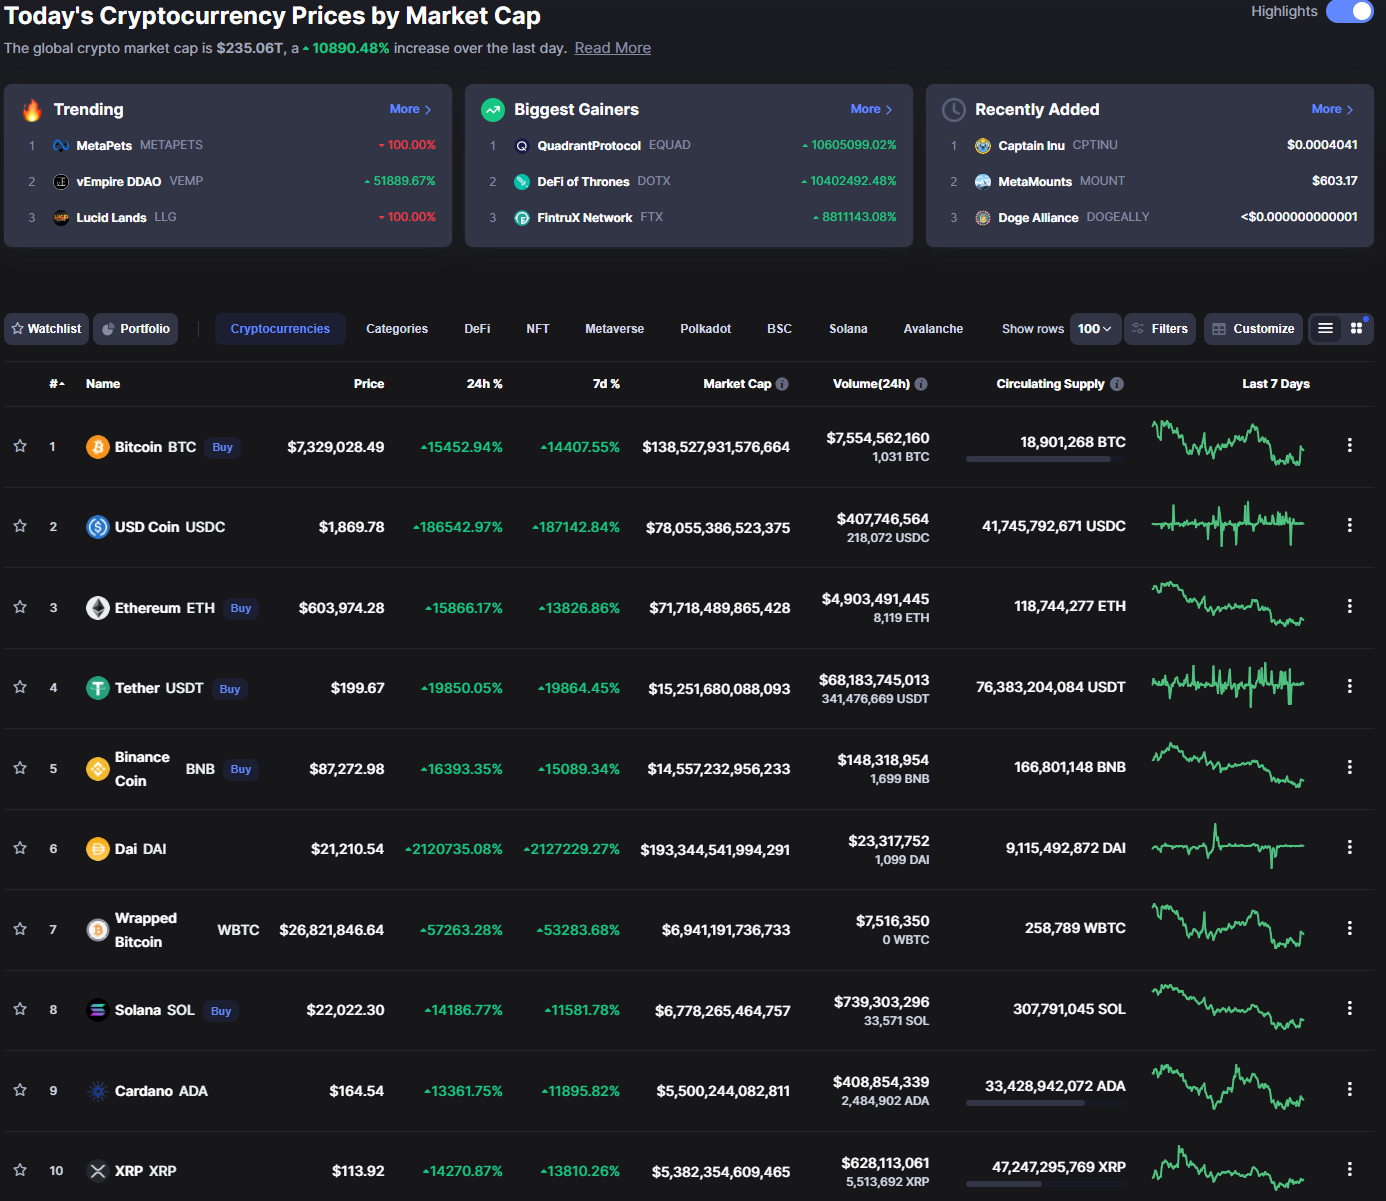
Task: Click the Solana logo icon
Action: pyautogui.click(x=98, y=1010)
